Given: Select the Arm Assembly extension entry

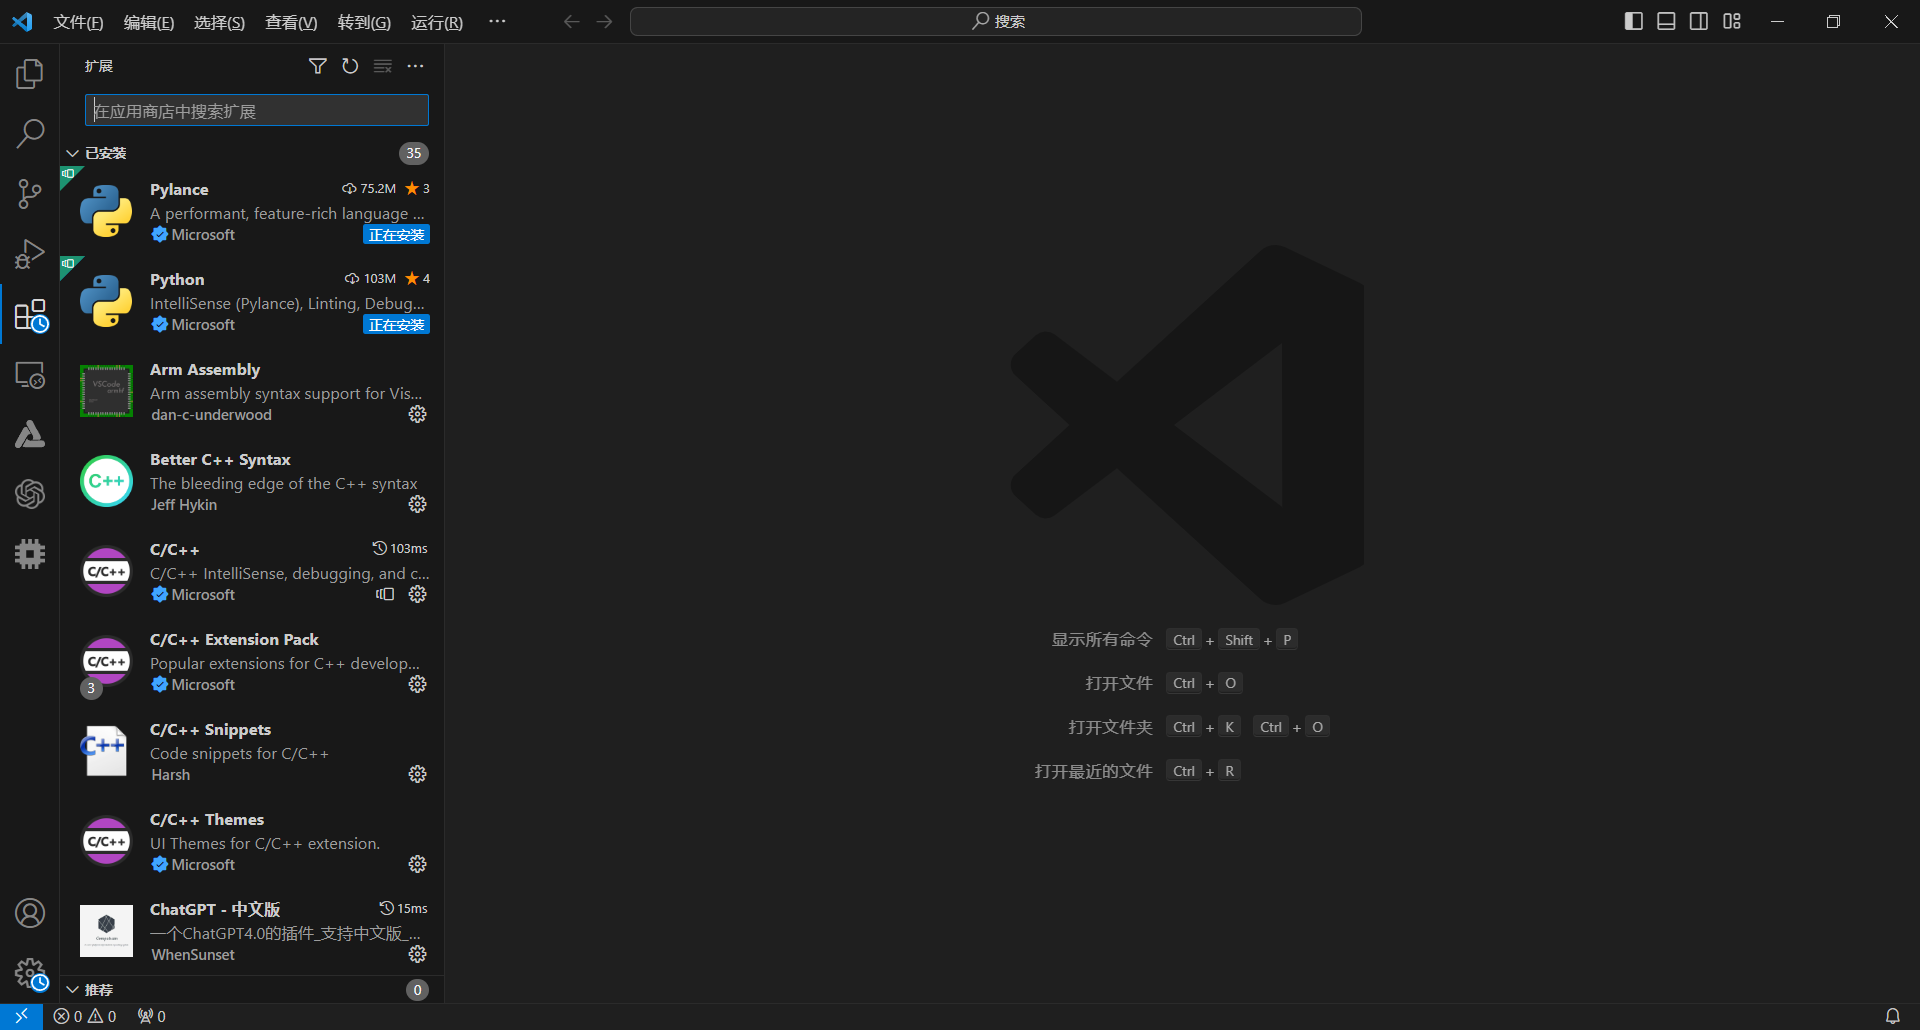Looking at the screenshot, I should click(252, 391).
